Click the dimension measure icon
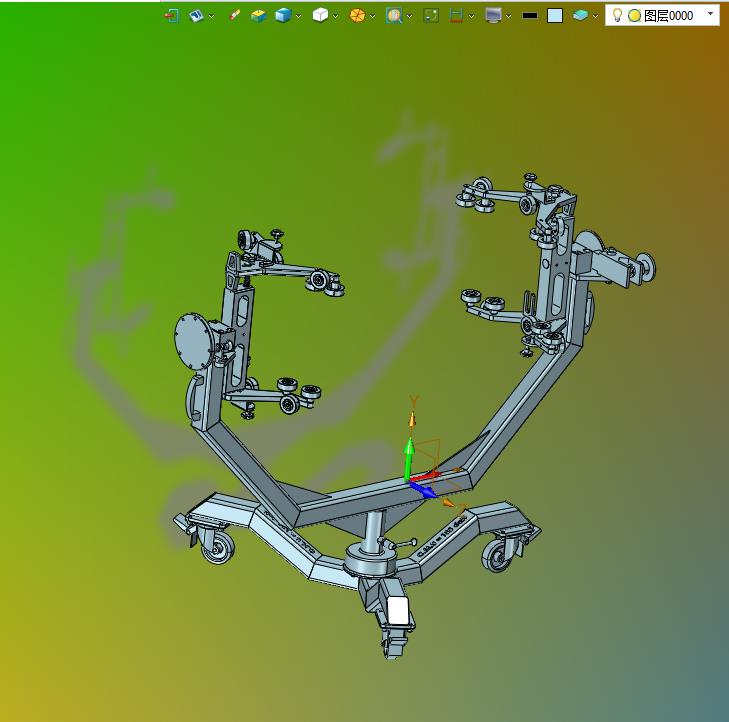The width and height of the screenshot is (729, 722). click(x=456, y=16)
